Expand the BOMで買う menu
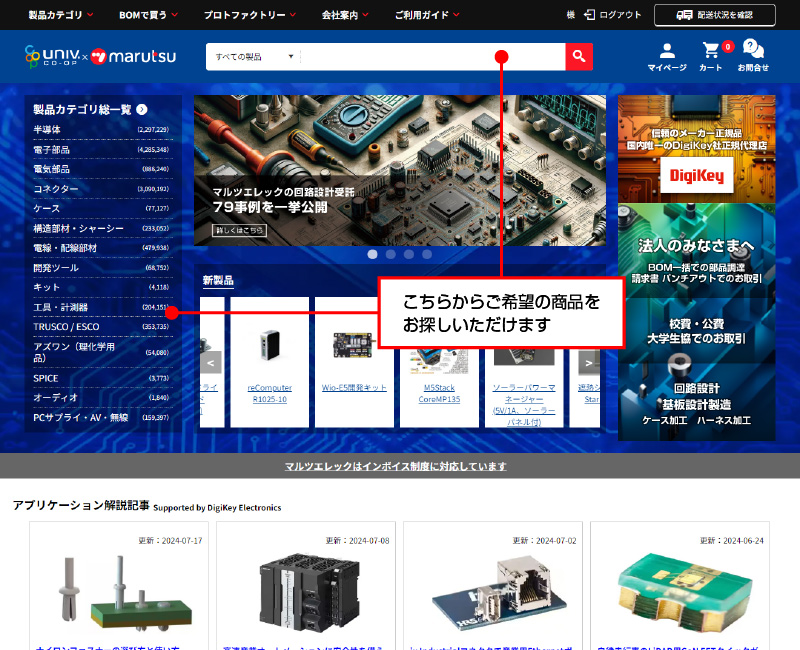This screenshot has height=650, width=800. click(x=148, y=15)
